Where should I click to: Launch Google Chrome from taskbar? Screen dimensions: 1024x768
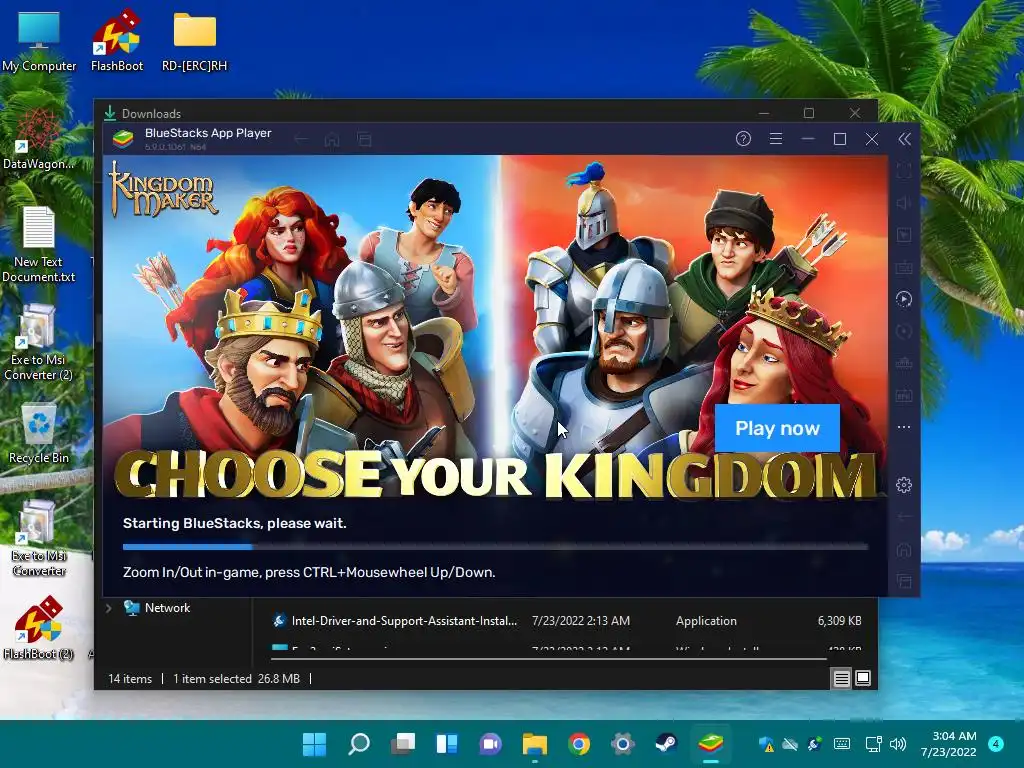[579, 744]
